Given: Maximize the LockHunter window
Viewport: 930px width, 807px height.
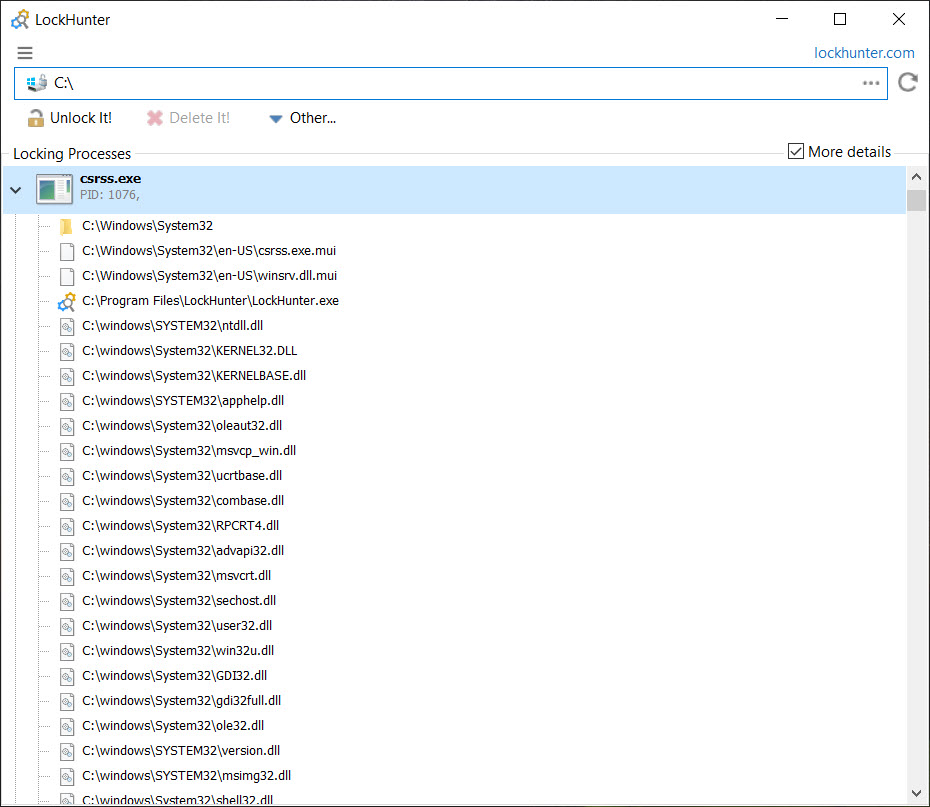Looking at the screenshot, I should pos(840,19).
